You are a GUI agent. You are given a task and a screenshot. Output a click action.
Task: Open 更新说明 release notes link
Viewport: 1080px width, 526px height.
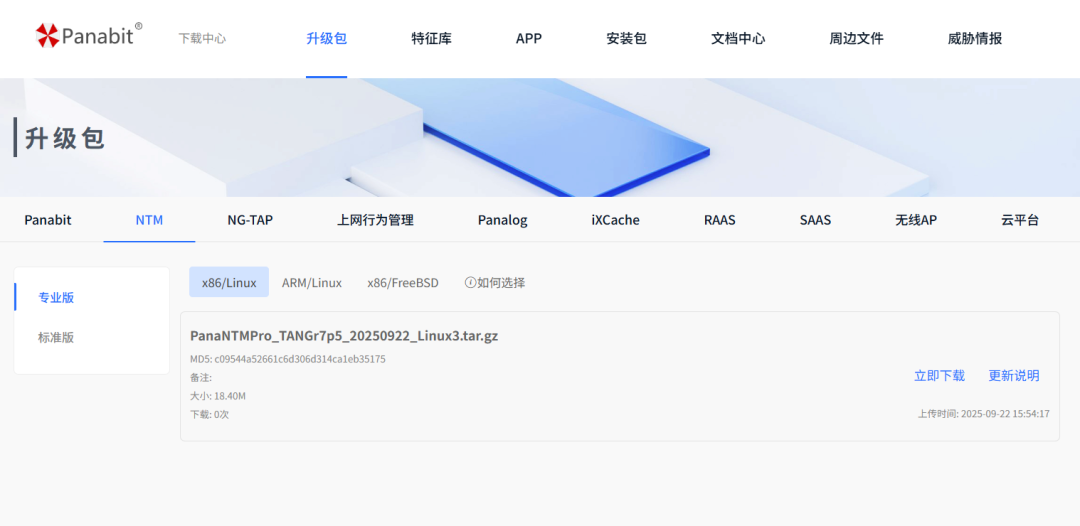tap(1014, 376)
